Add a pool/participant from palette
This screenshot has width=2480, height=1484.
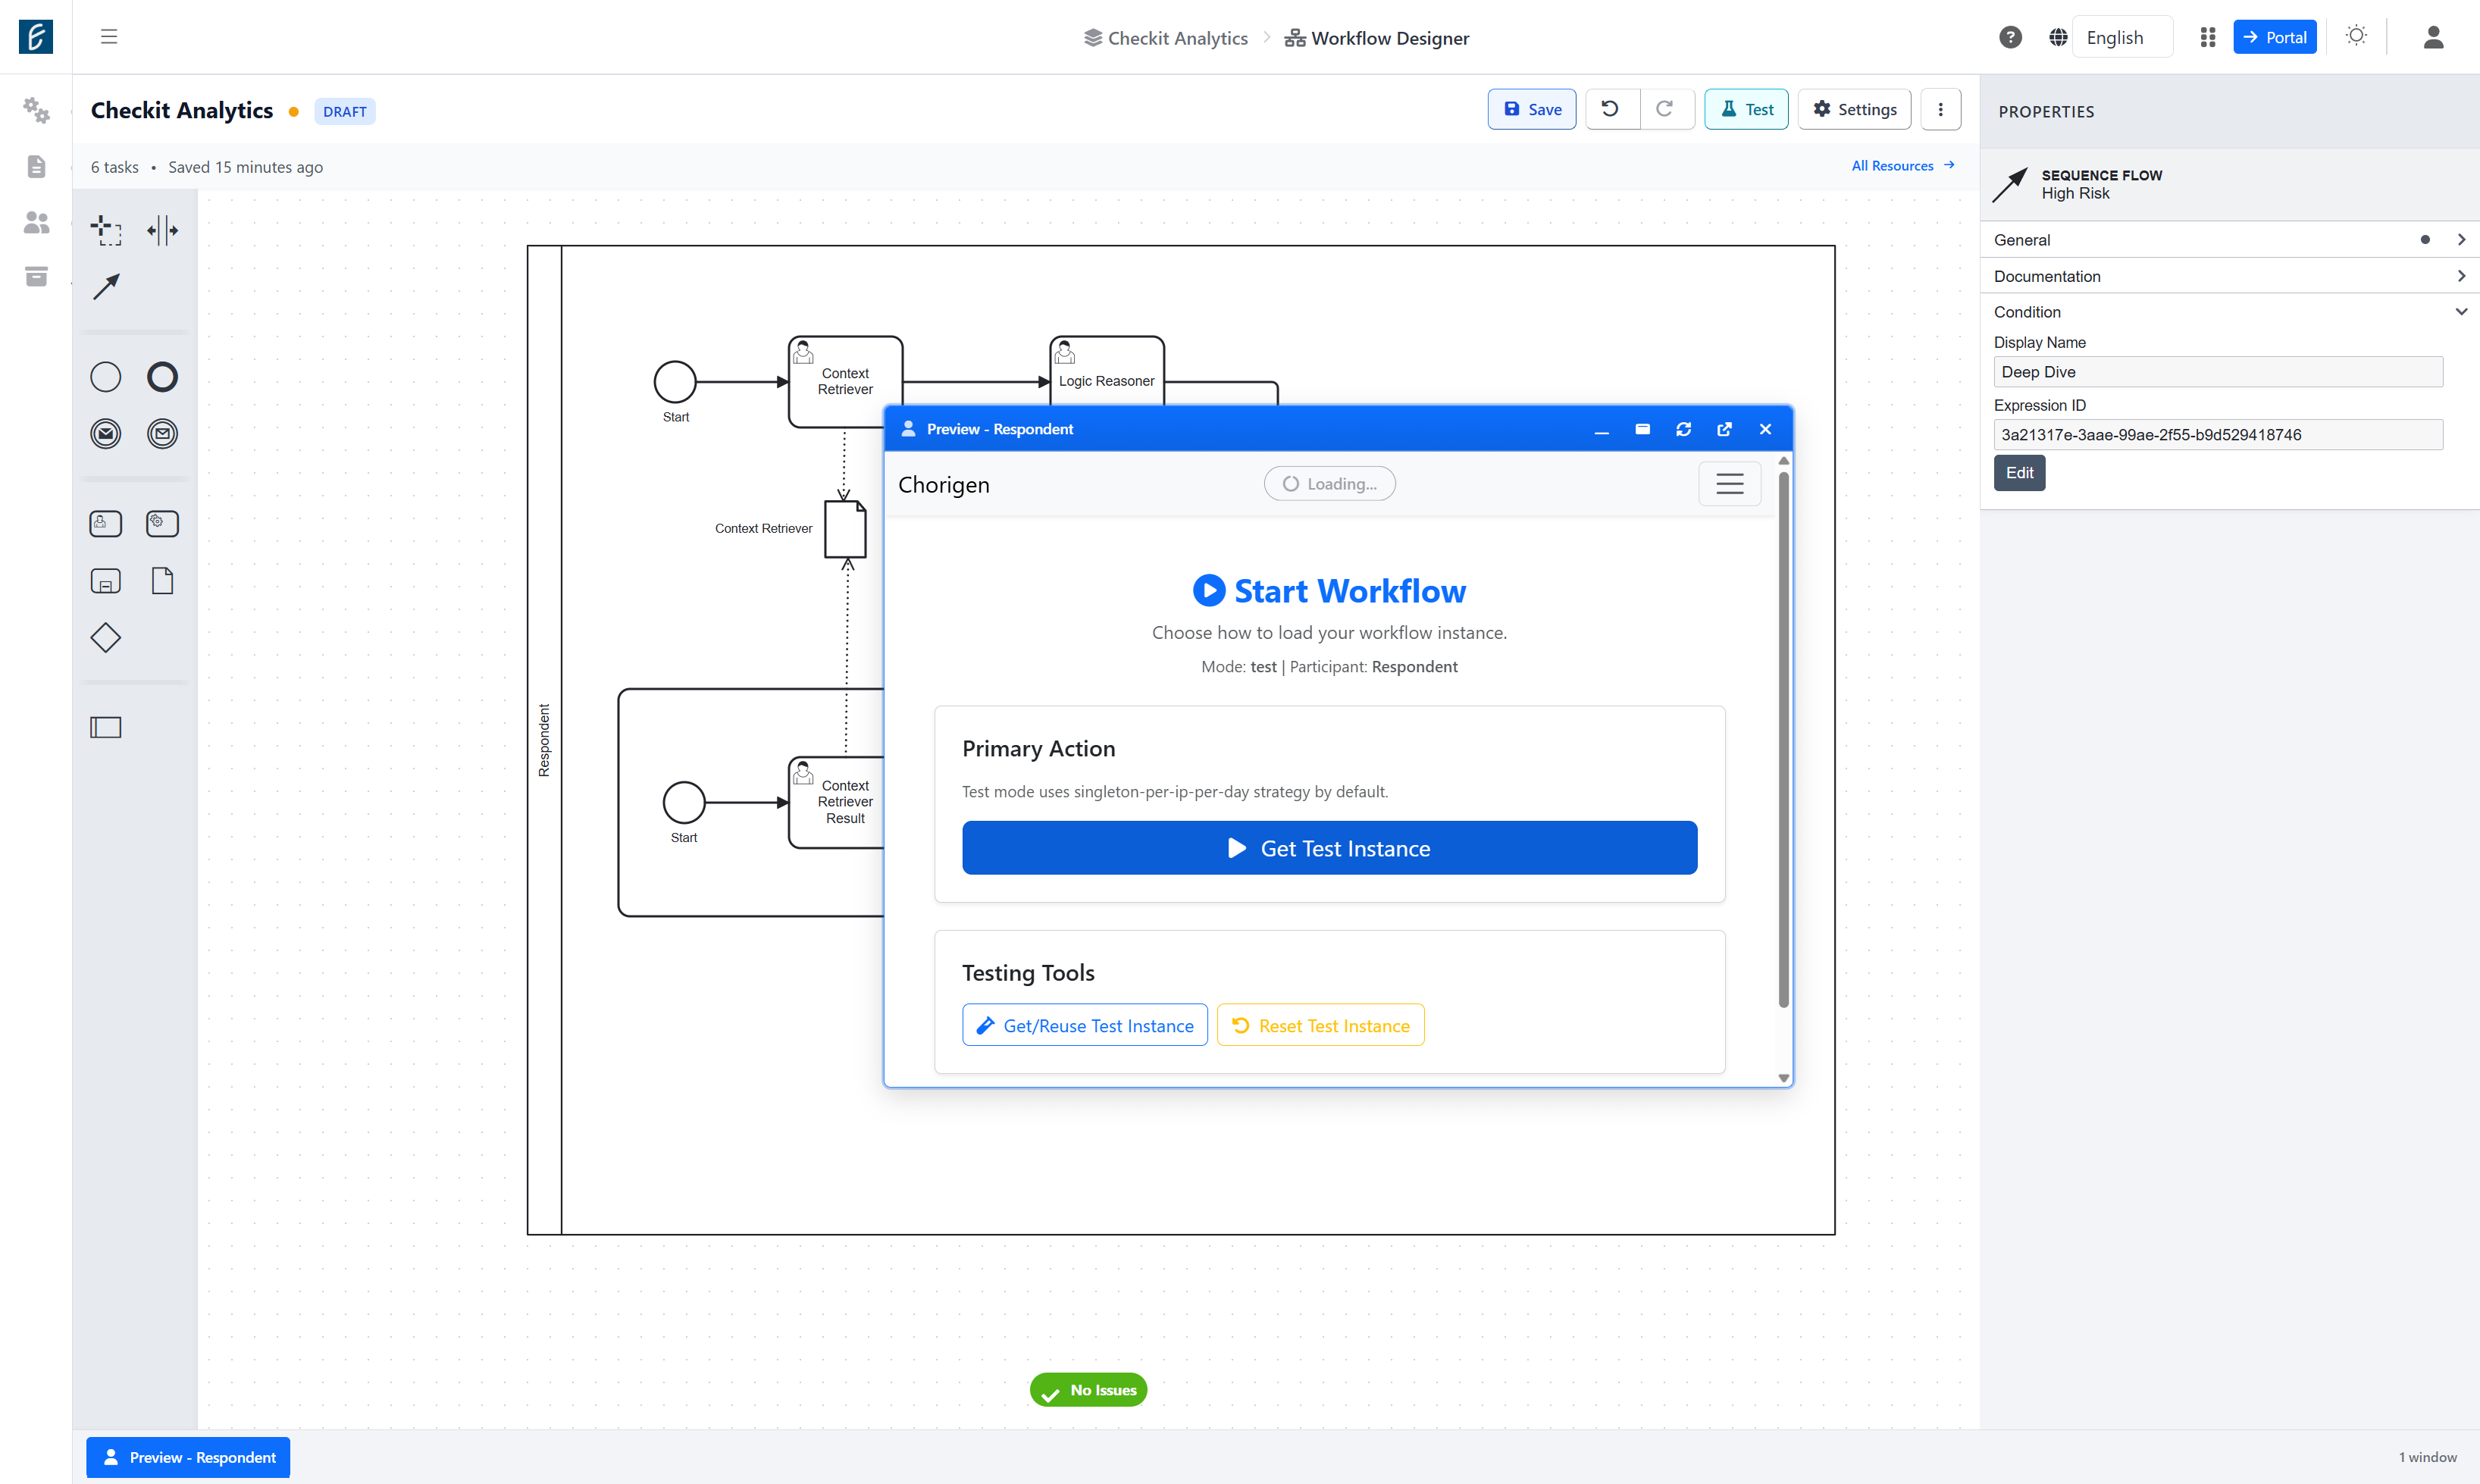coord(106,728)
